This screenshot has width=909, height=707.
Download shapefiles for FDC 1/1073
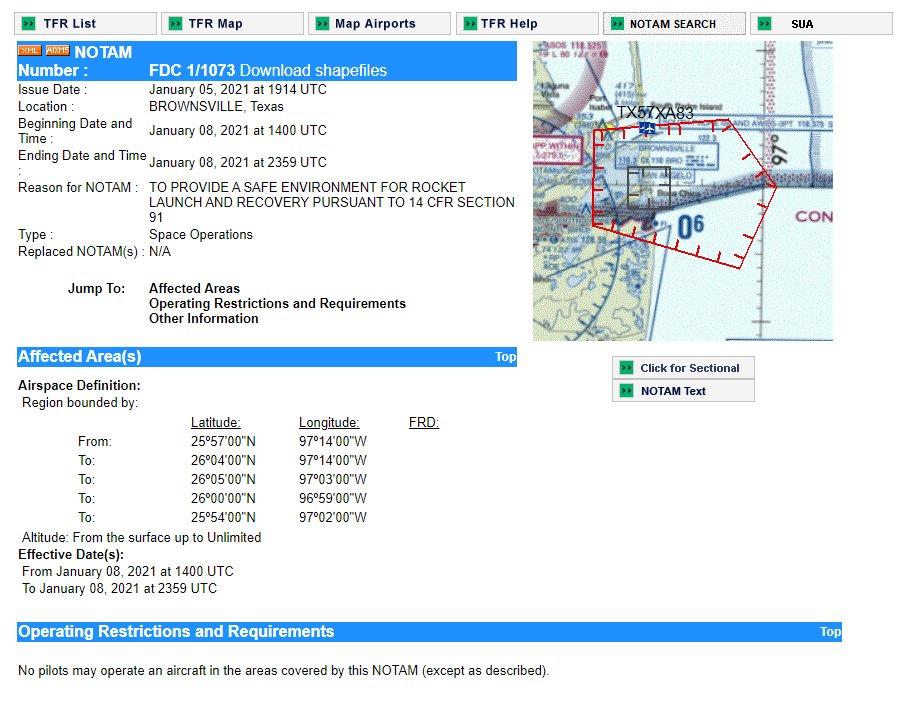pos(313,70)
